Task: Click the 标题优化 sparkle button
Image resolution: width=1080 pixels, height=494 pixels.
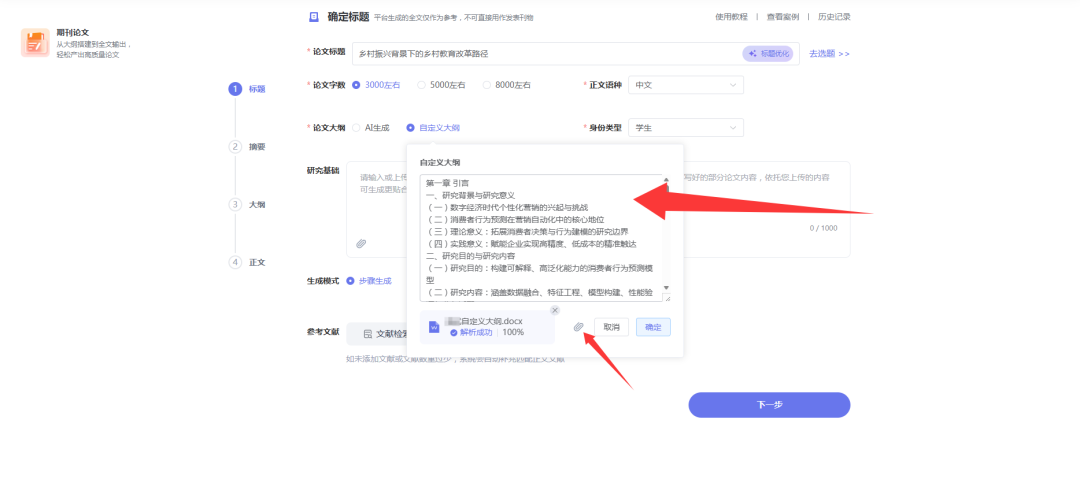Action: coord(767,54)
